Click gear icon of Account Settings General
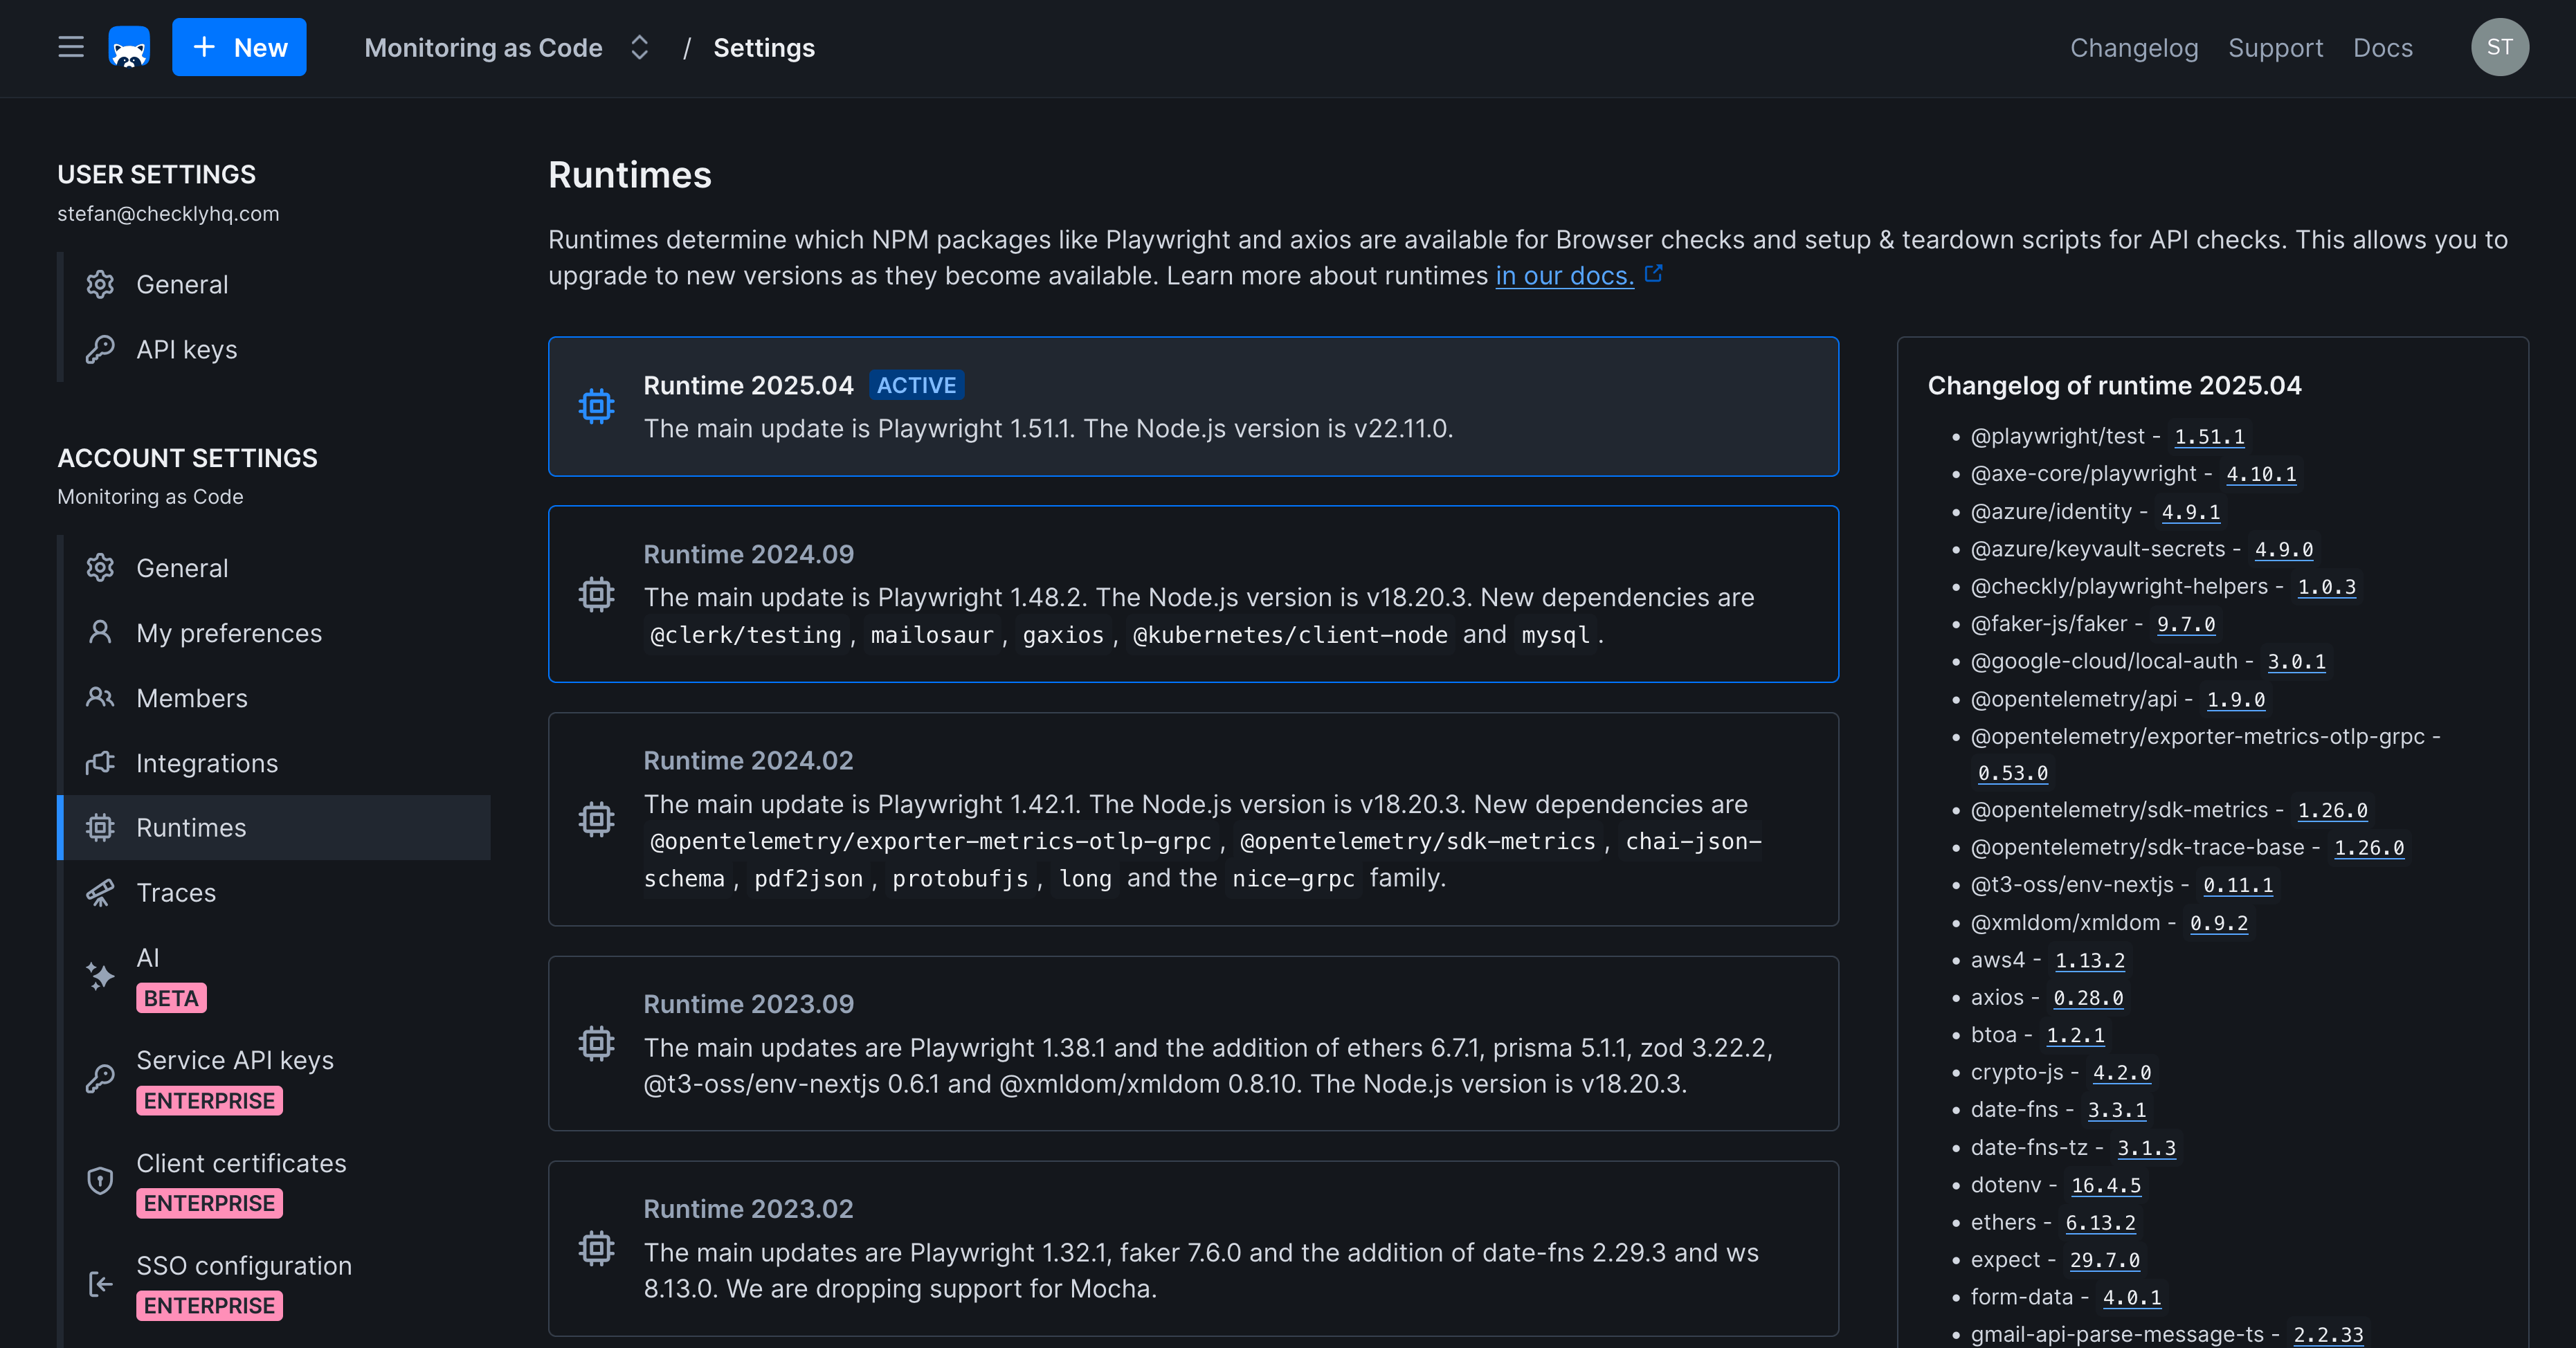The height and width of the screenshot is (1348, 2576). pos(100,568)
